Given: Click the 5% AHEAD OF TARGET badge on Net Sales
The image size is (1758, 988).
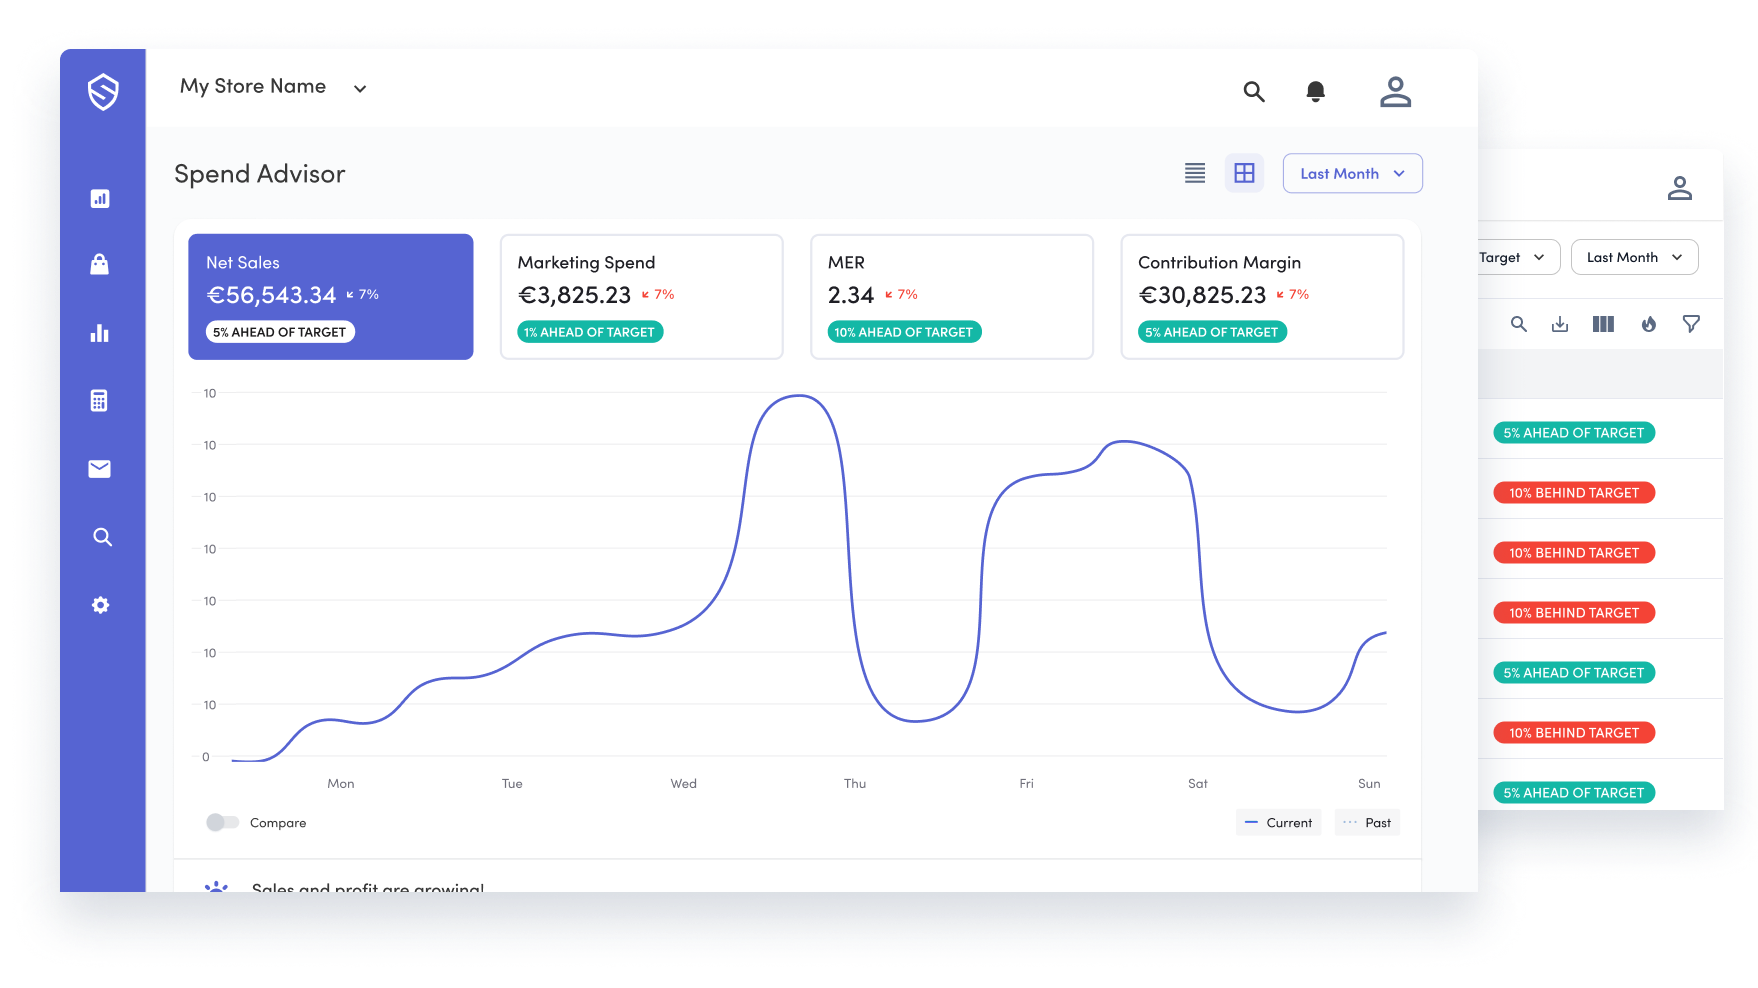Looking at the screenshot, I should [x=280, y=331].
